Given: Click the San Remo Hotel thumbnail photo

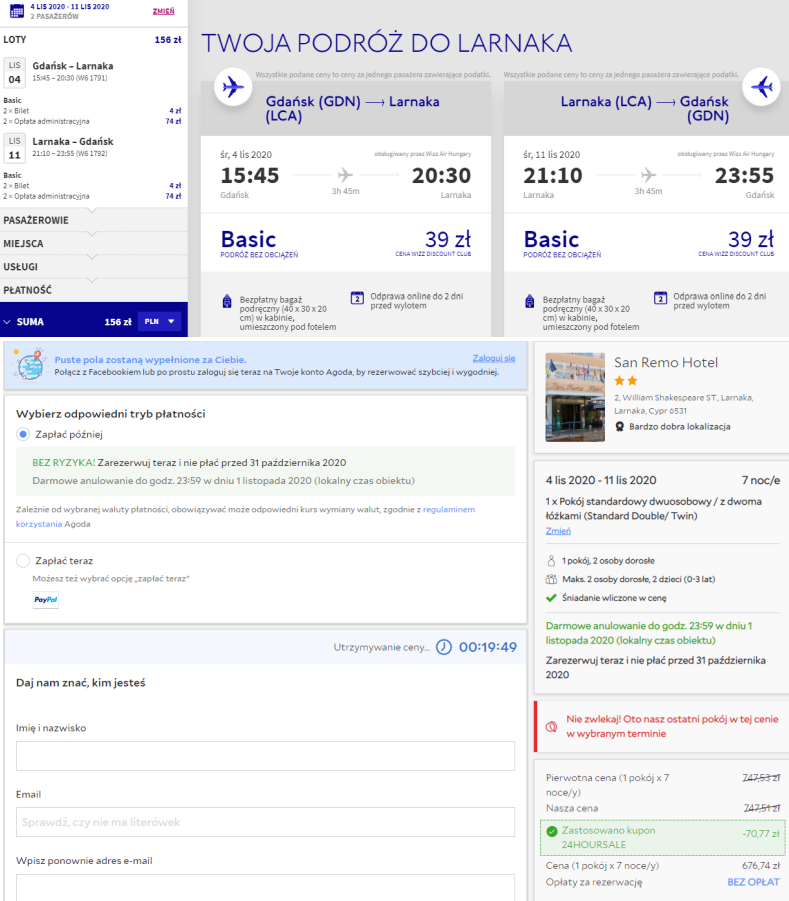Looking at the screenshot, I should (x=575, y=397).
